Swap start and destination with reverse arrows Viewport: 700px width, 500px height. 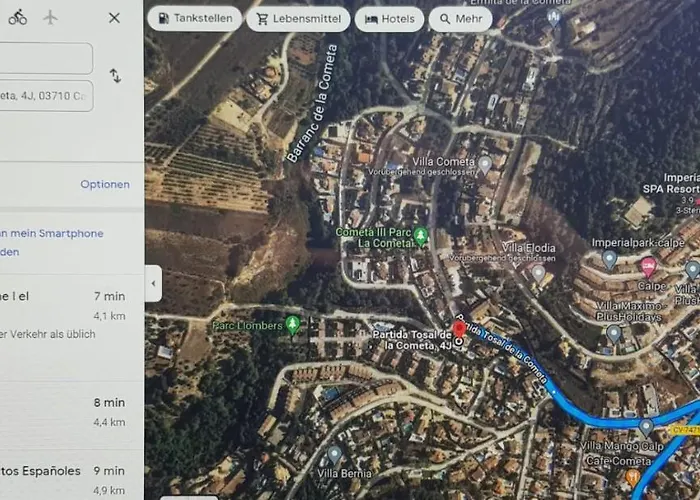(x=116, y=76)
